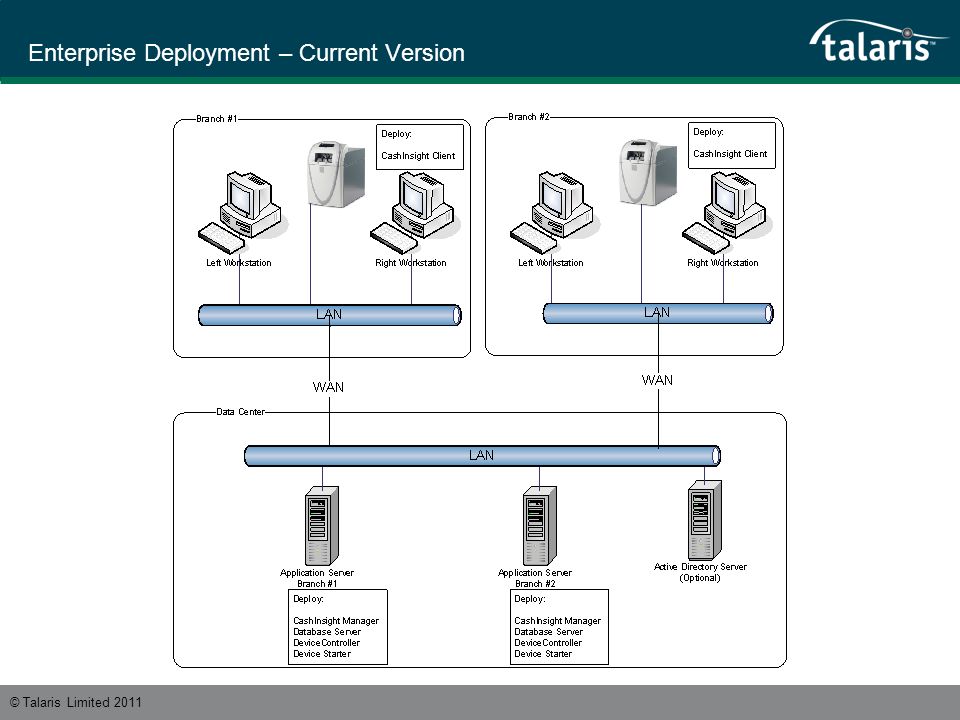Click 'Right Workstation' label in Branch #1
Viewport: 960px width, 720px height.
411,263
